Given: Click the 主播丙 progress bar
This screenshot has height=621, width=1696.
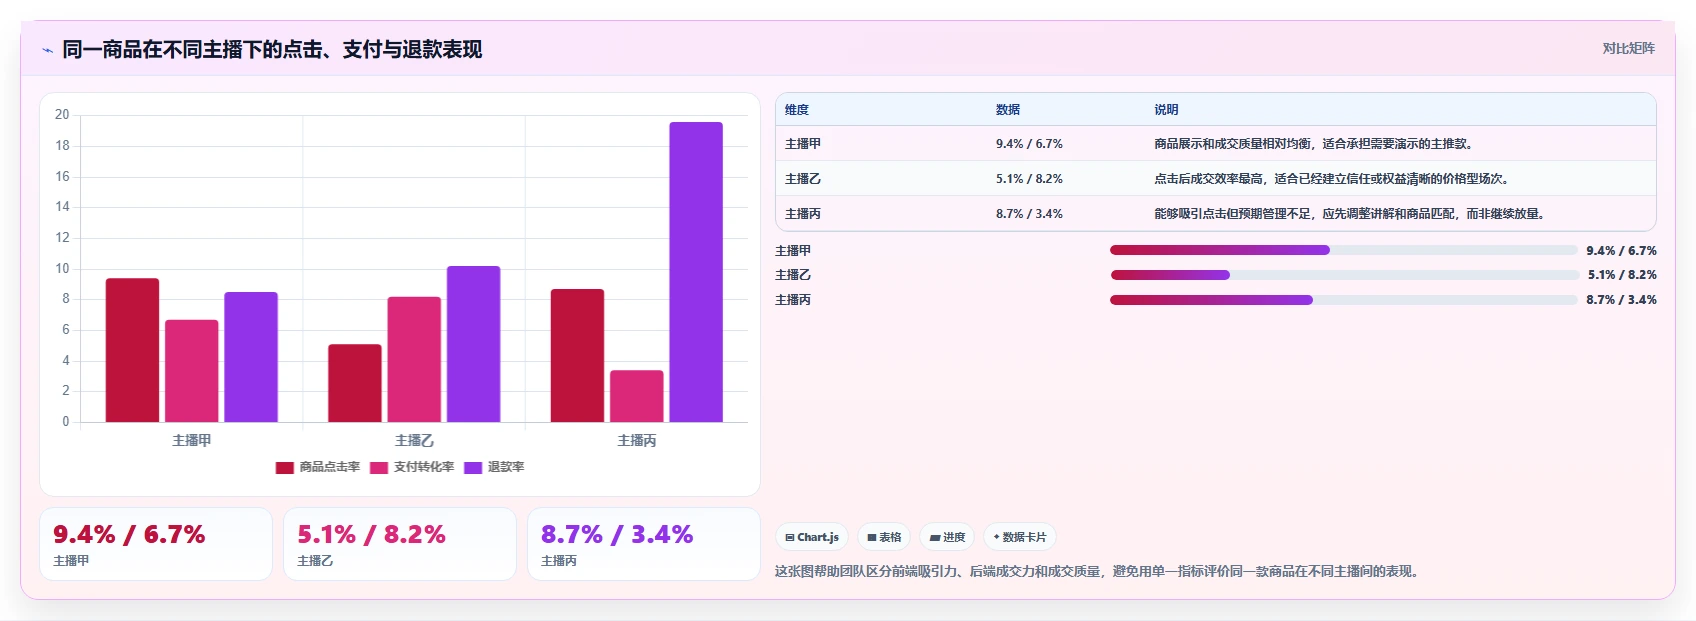Looking at the screenshot, I should (x=1343, y=300).
